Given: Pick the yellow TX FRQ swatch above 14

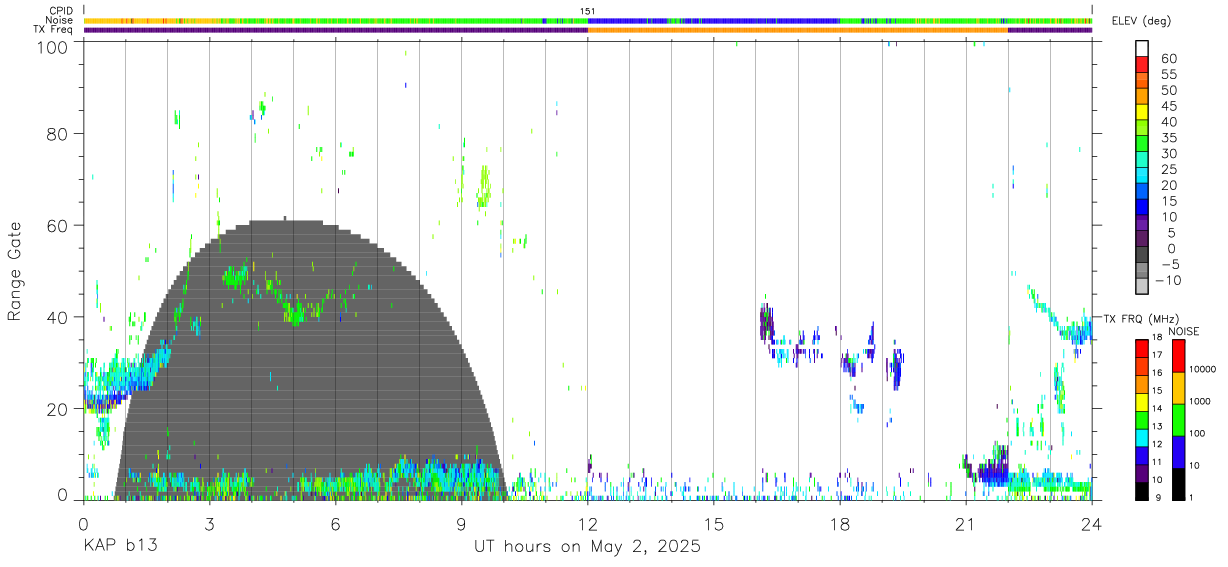Looking at the screenshot, I should pos(1143,401).
